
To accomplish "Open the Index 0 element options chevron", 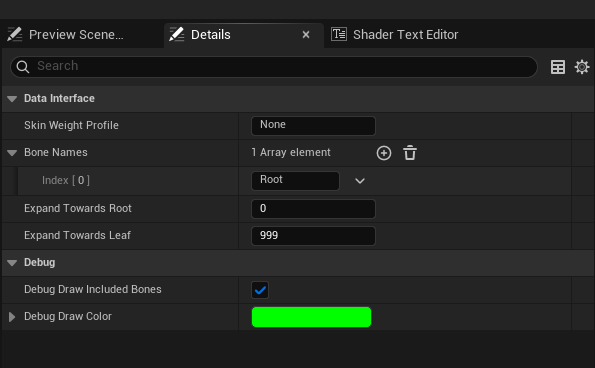I will tap(360, 181).
